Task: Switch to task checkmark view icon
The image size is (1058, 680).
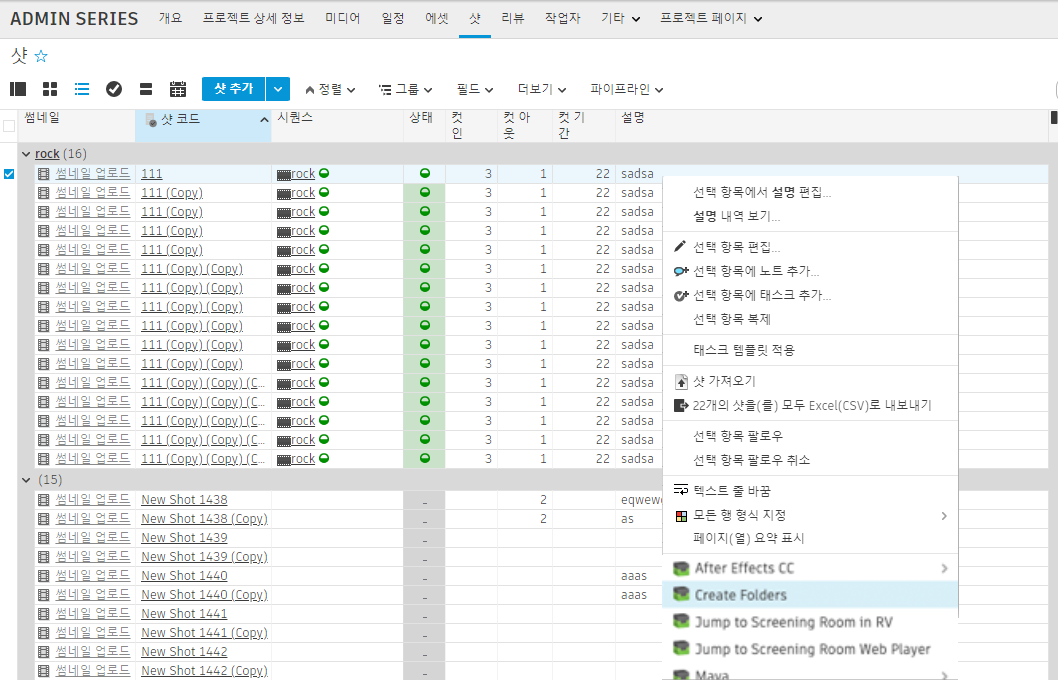Action: tap(114, 89)
